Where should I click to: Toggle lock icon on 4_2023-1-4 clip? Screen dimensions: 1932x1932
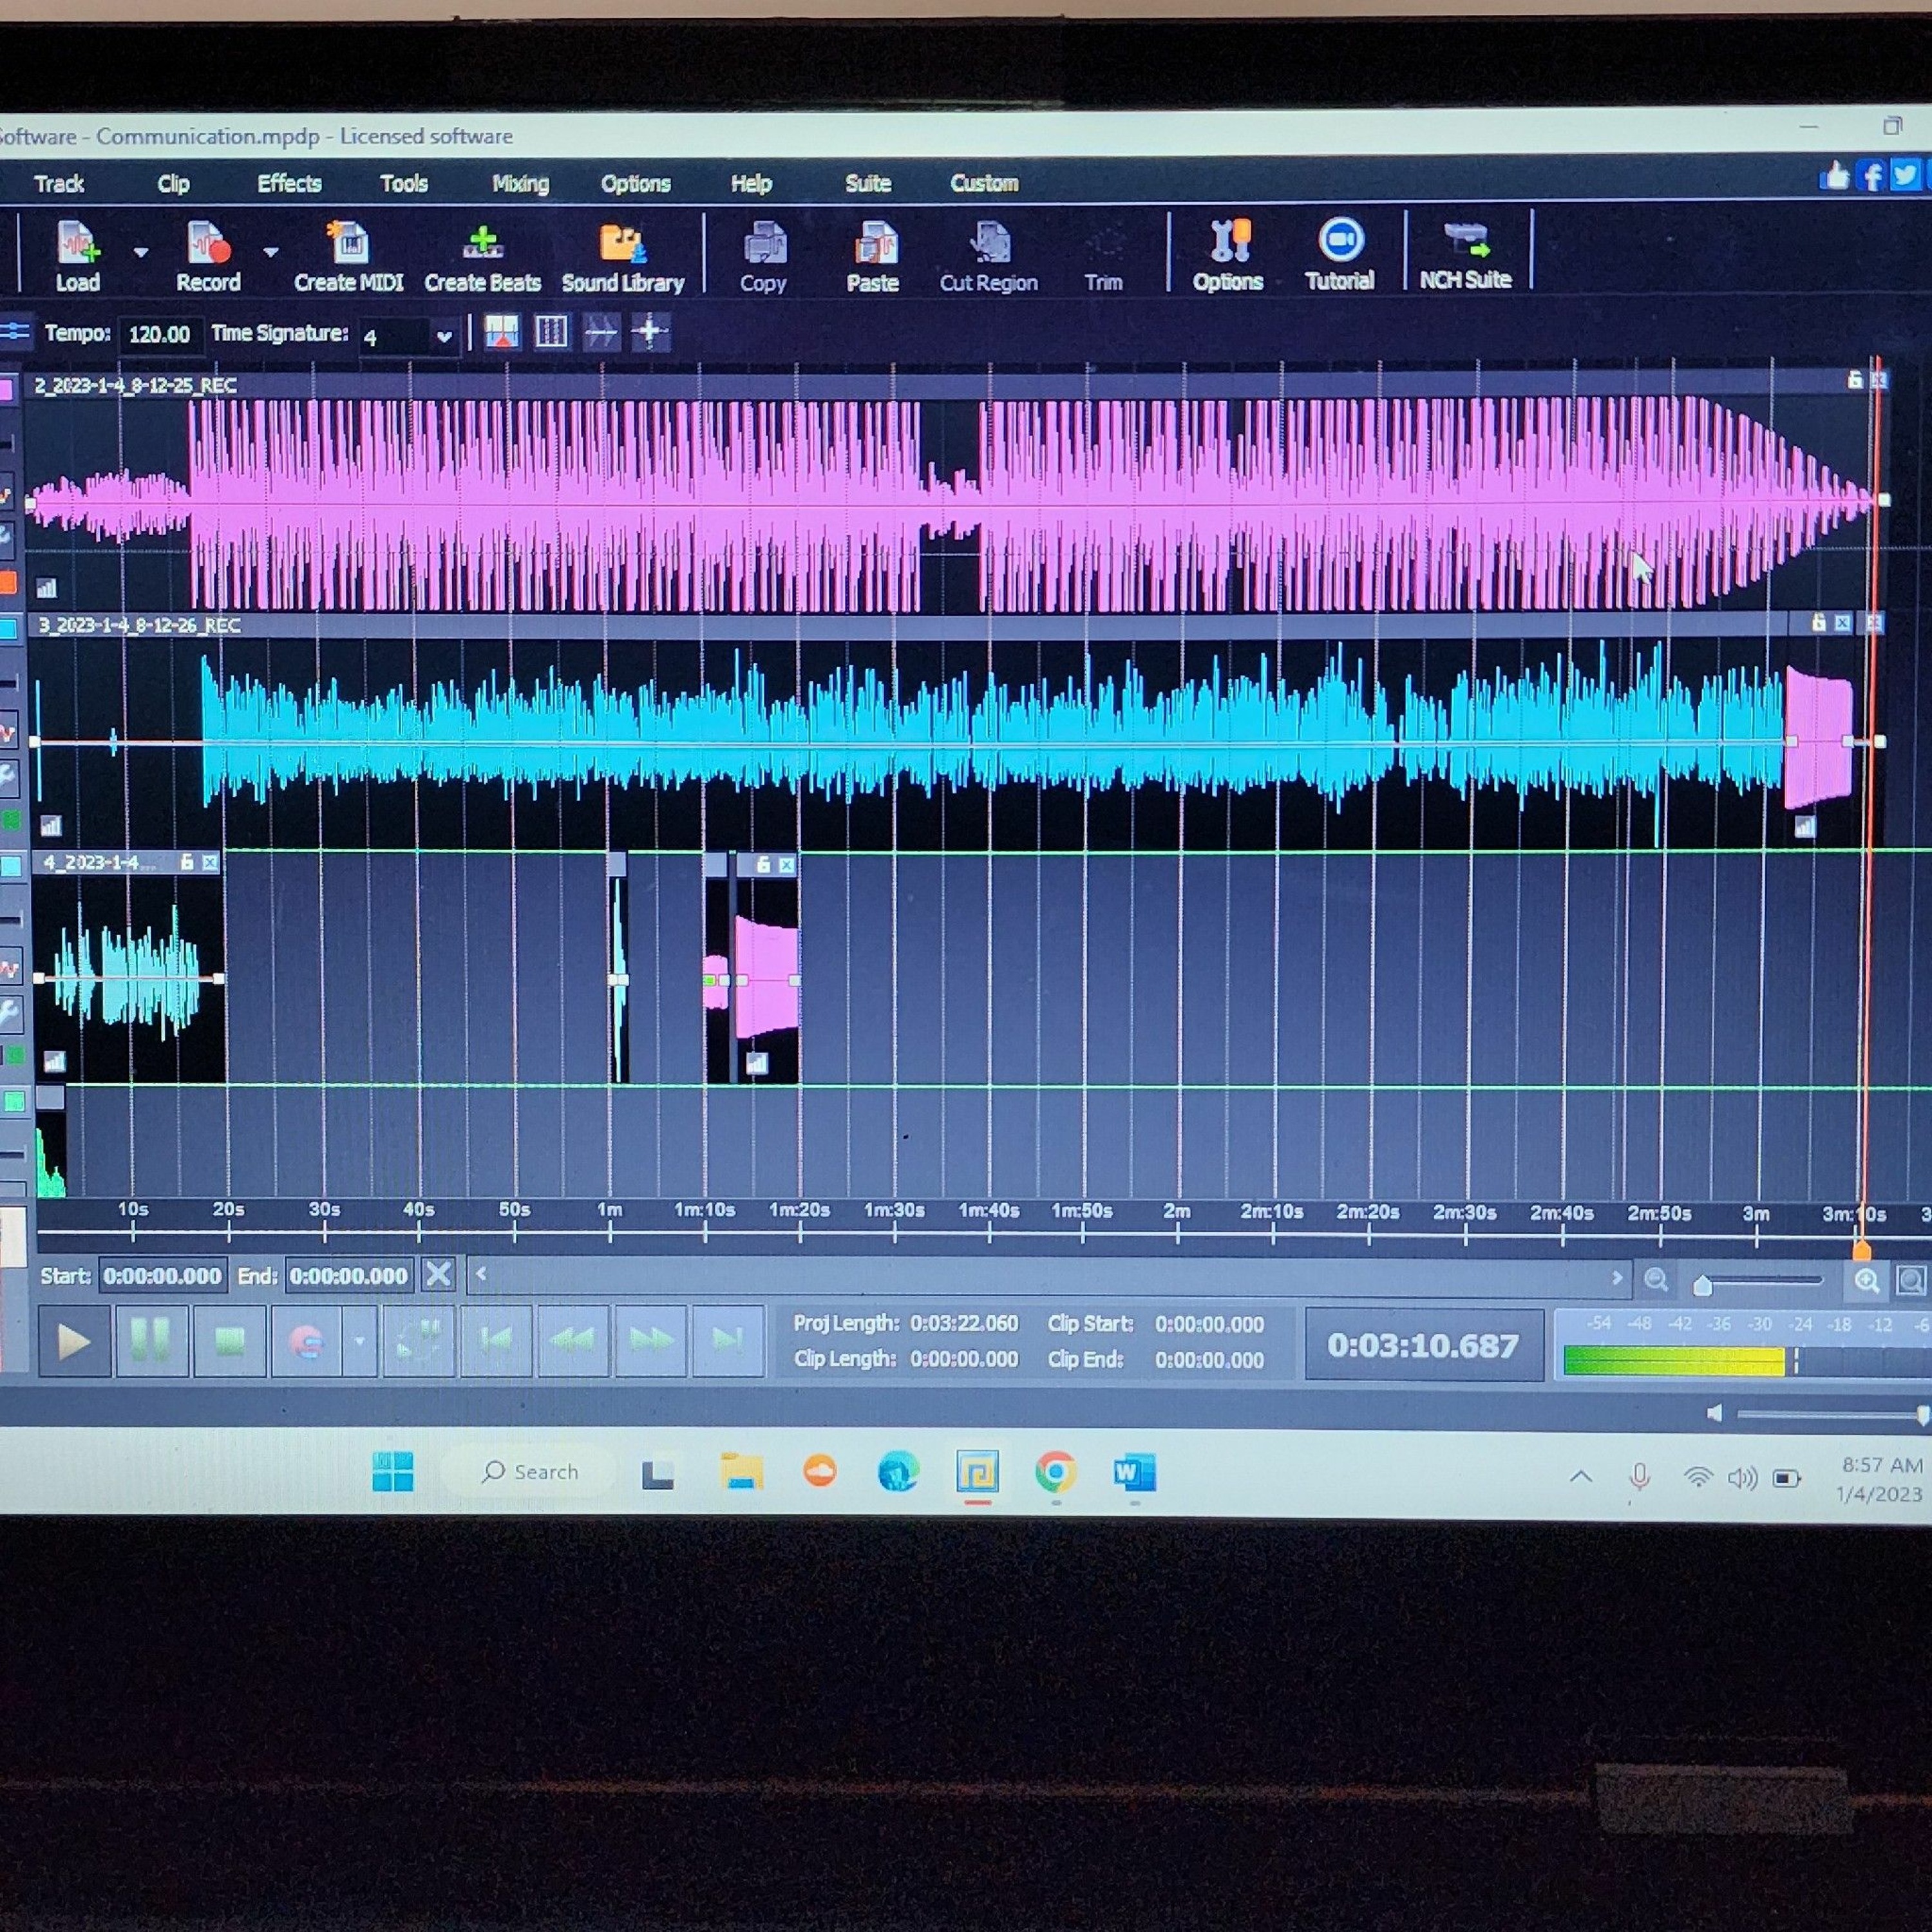pyautogui.click(x=186, y=862)
